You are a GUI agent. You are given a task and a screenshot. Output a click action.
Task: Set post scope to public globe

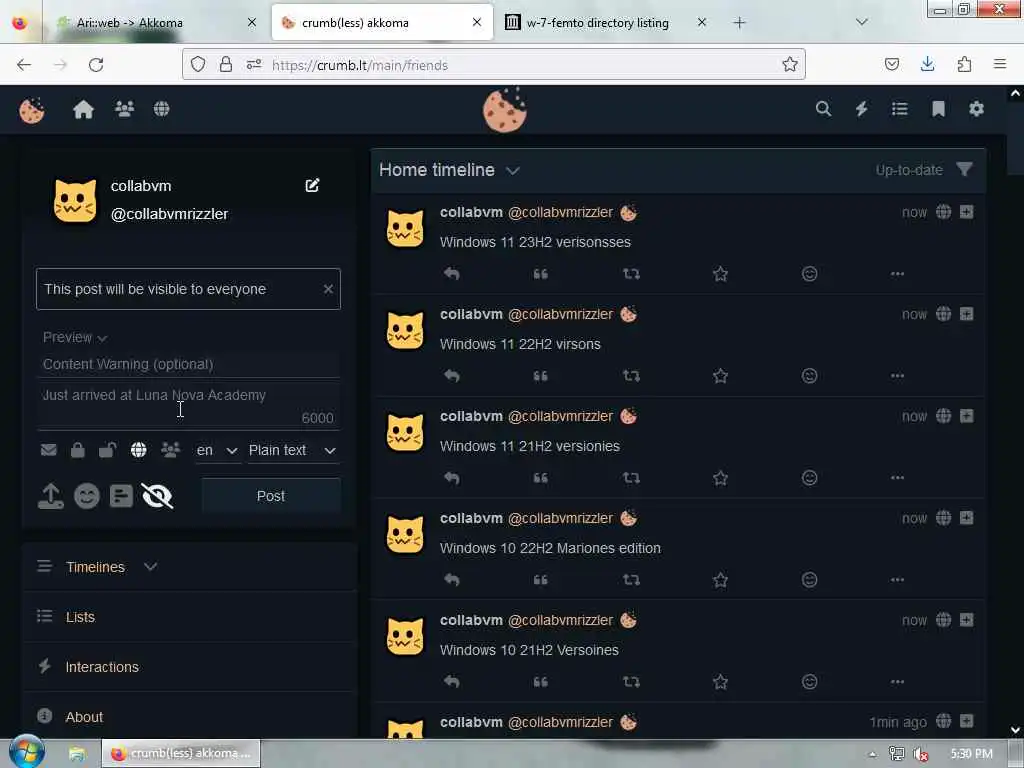click(138, 450)
